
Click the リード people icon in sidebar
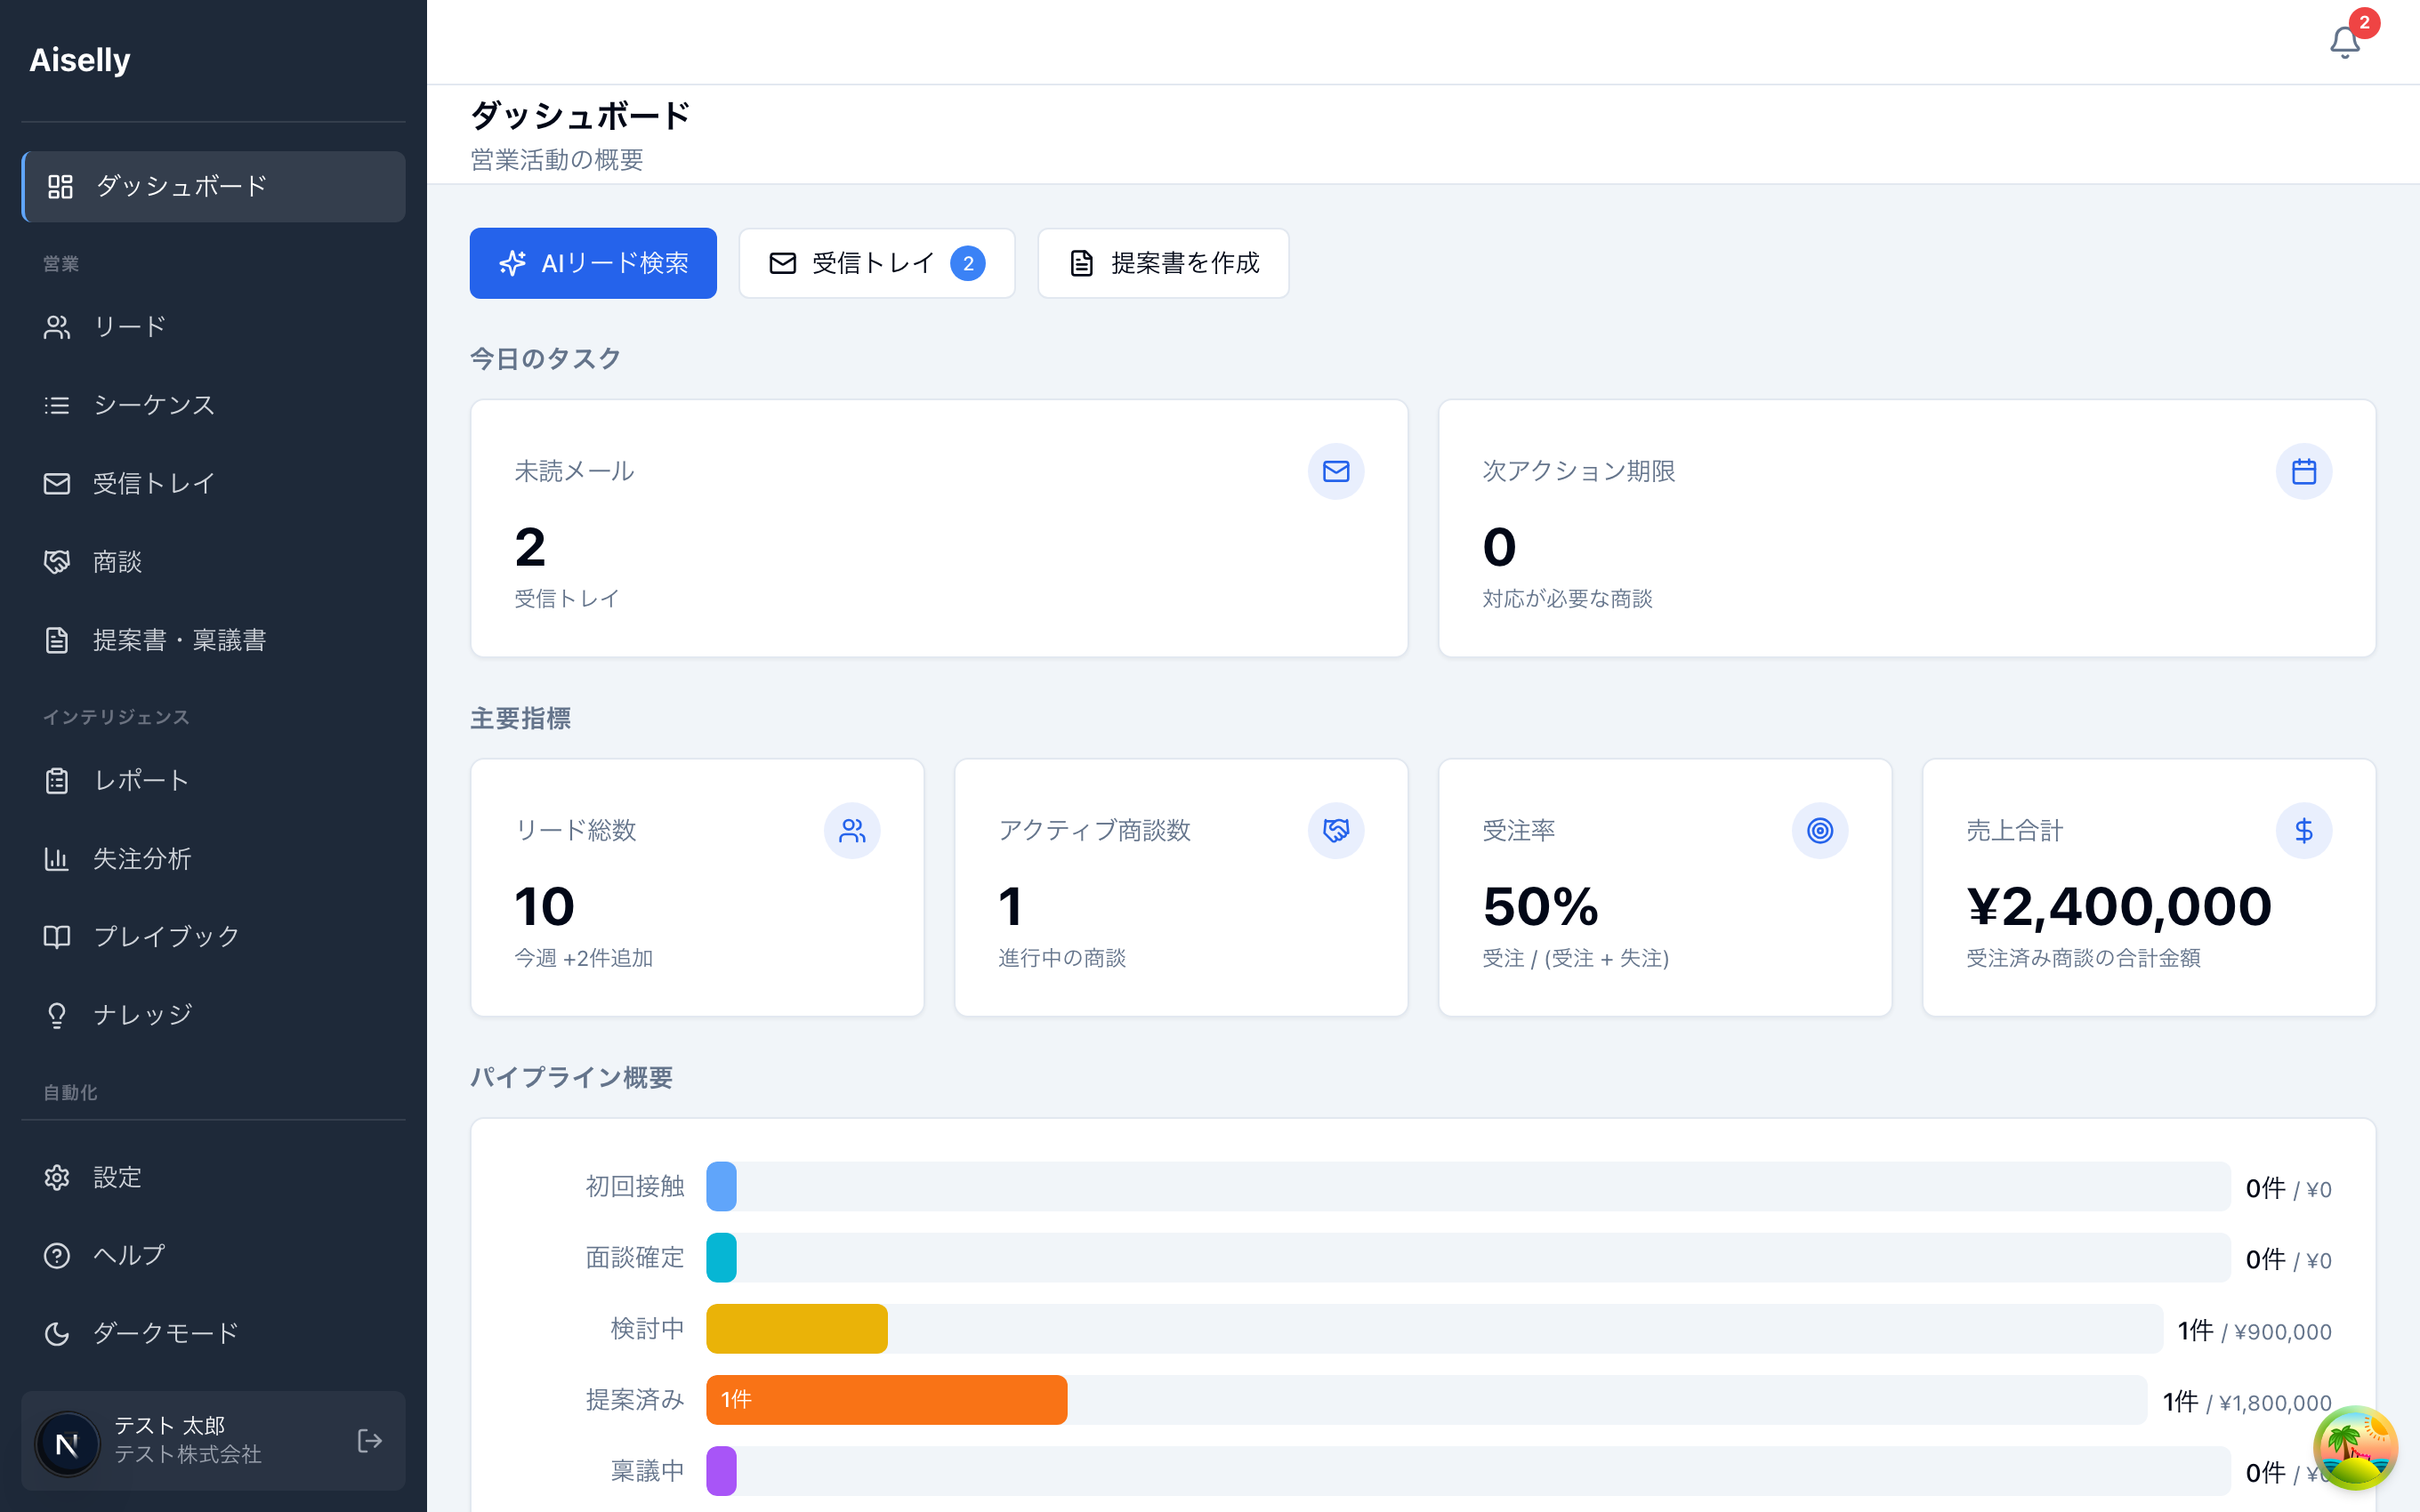coord(57,327)
